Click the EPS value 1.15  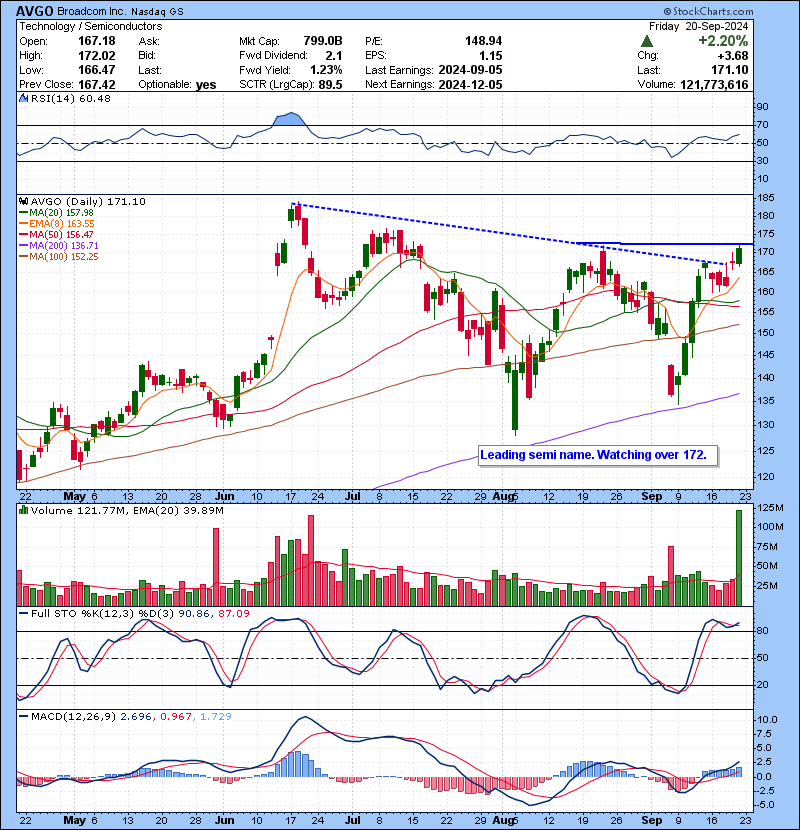491,56
